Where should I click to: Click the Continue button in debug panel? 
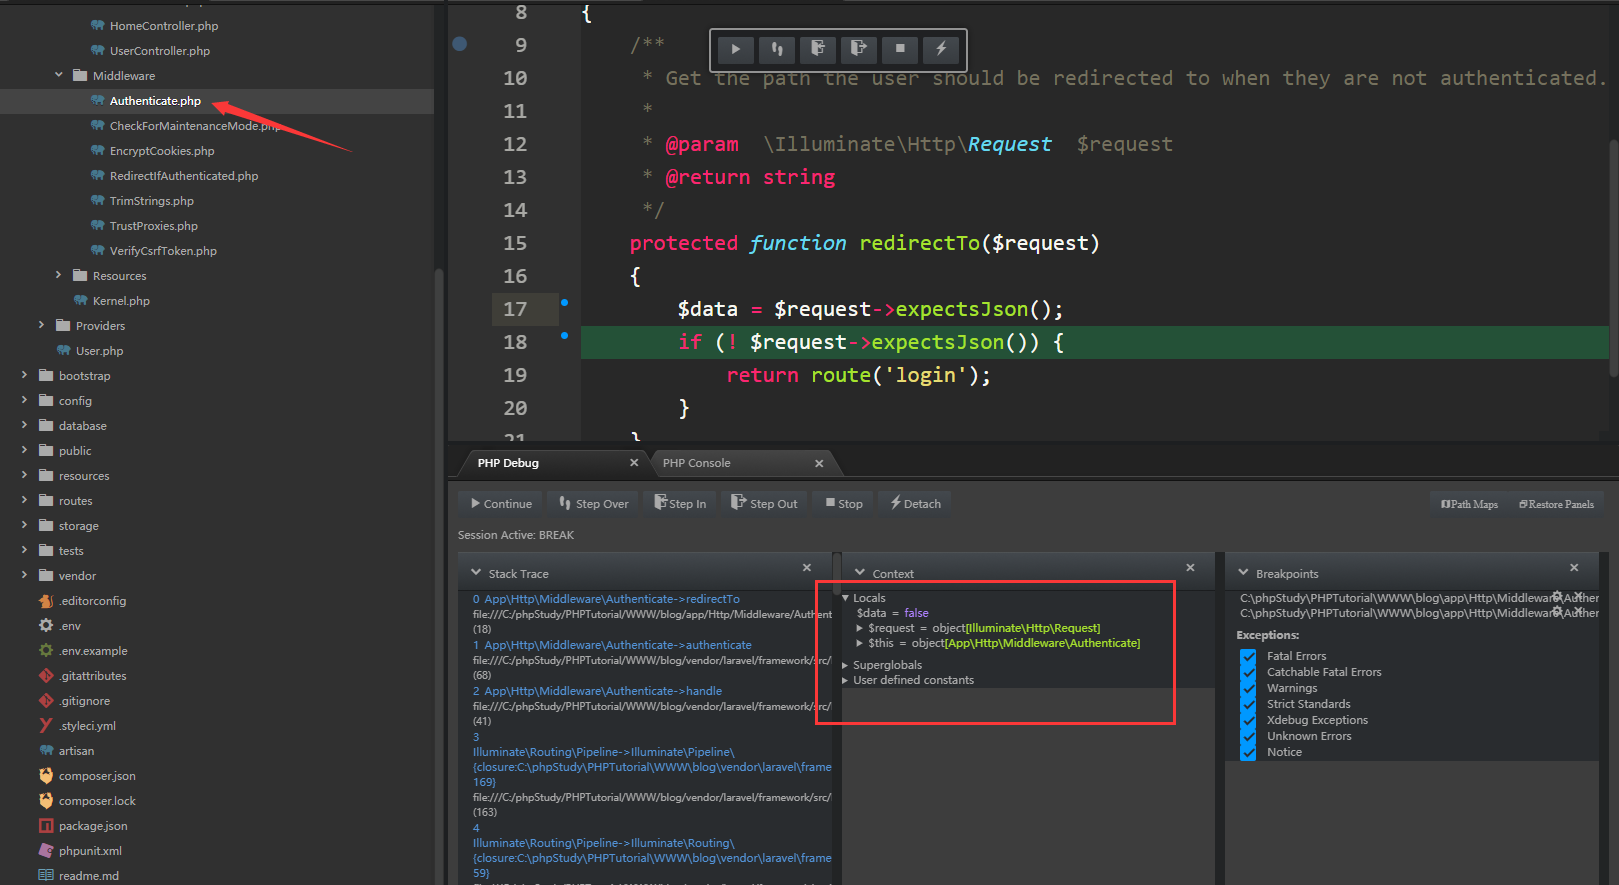tap(501, 503)
